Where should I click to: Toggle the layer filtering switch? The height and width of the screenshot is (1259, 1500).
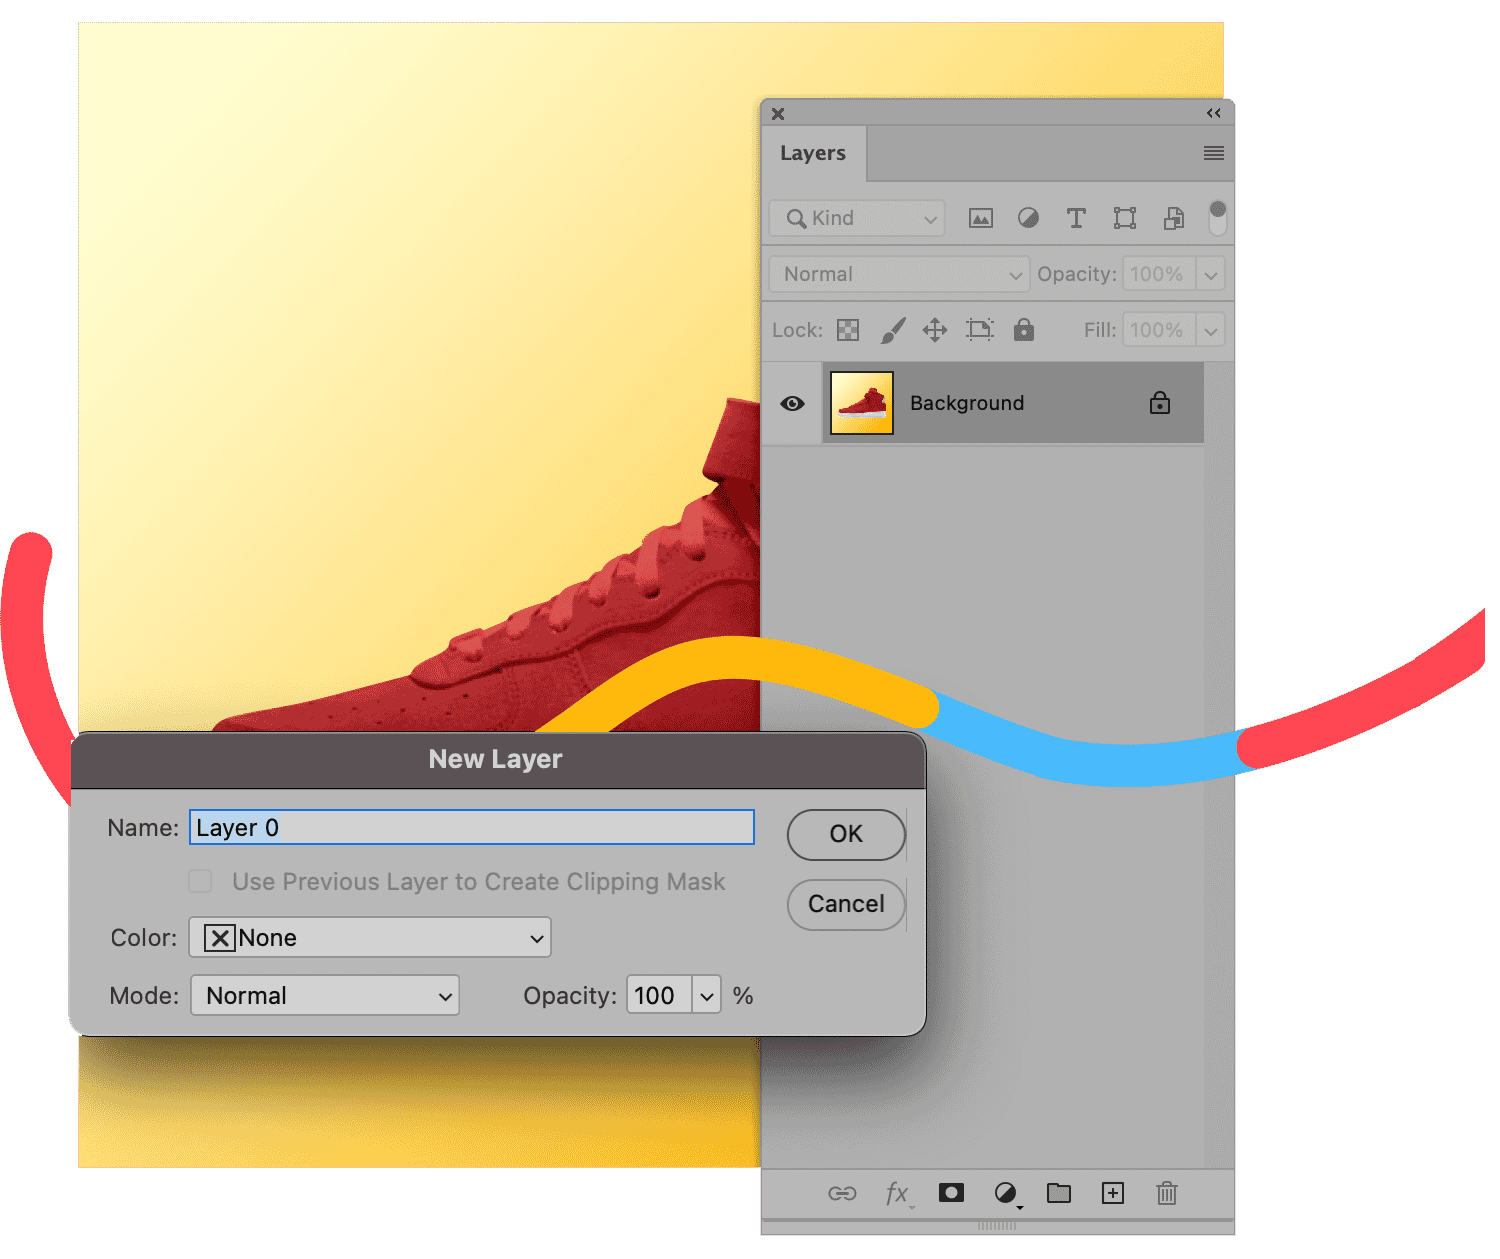pos(1217,217)
